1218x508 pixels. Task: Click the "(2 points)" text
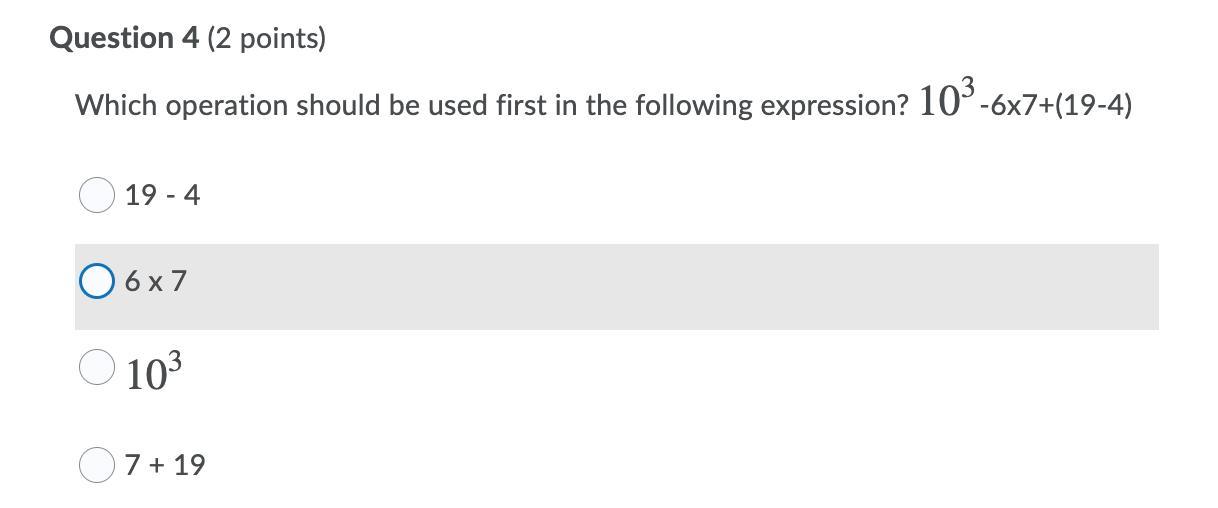point(266,39)
